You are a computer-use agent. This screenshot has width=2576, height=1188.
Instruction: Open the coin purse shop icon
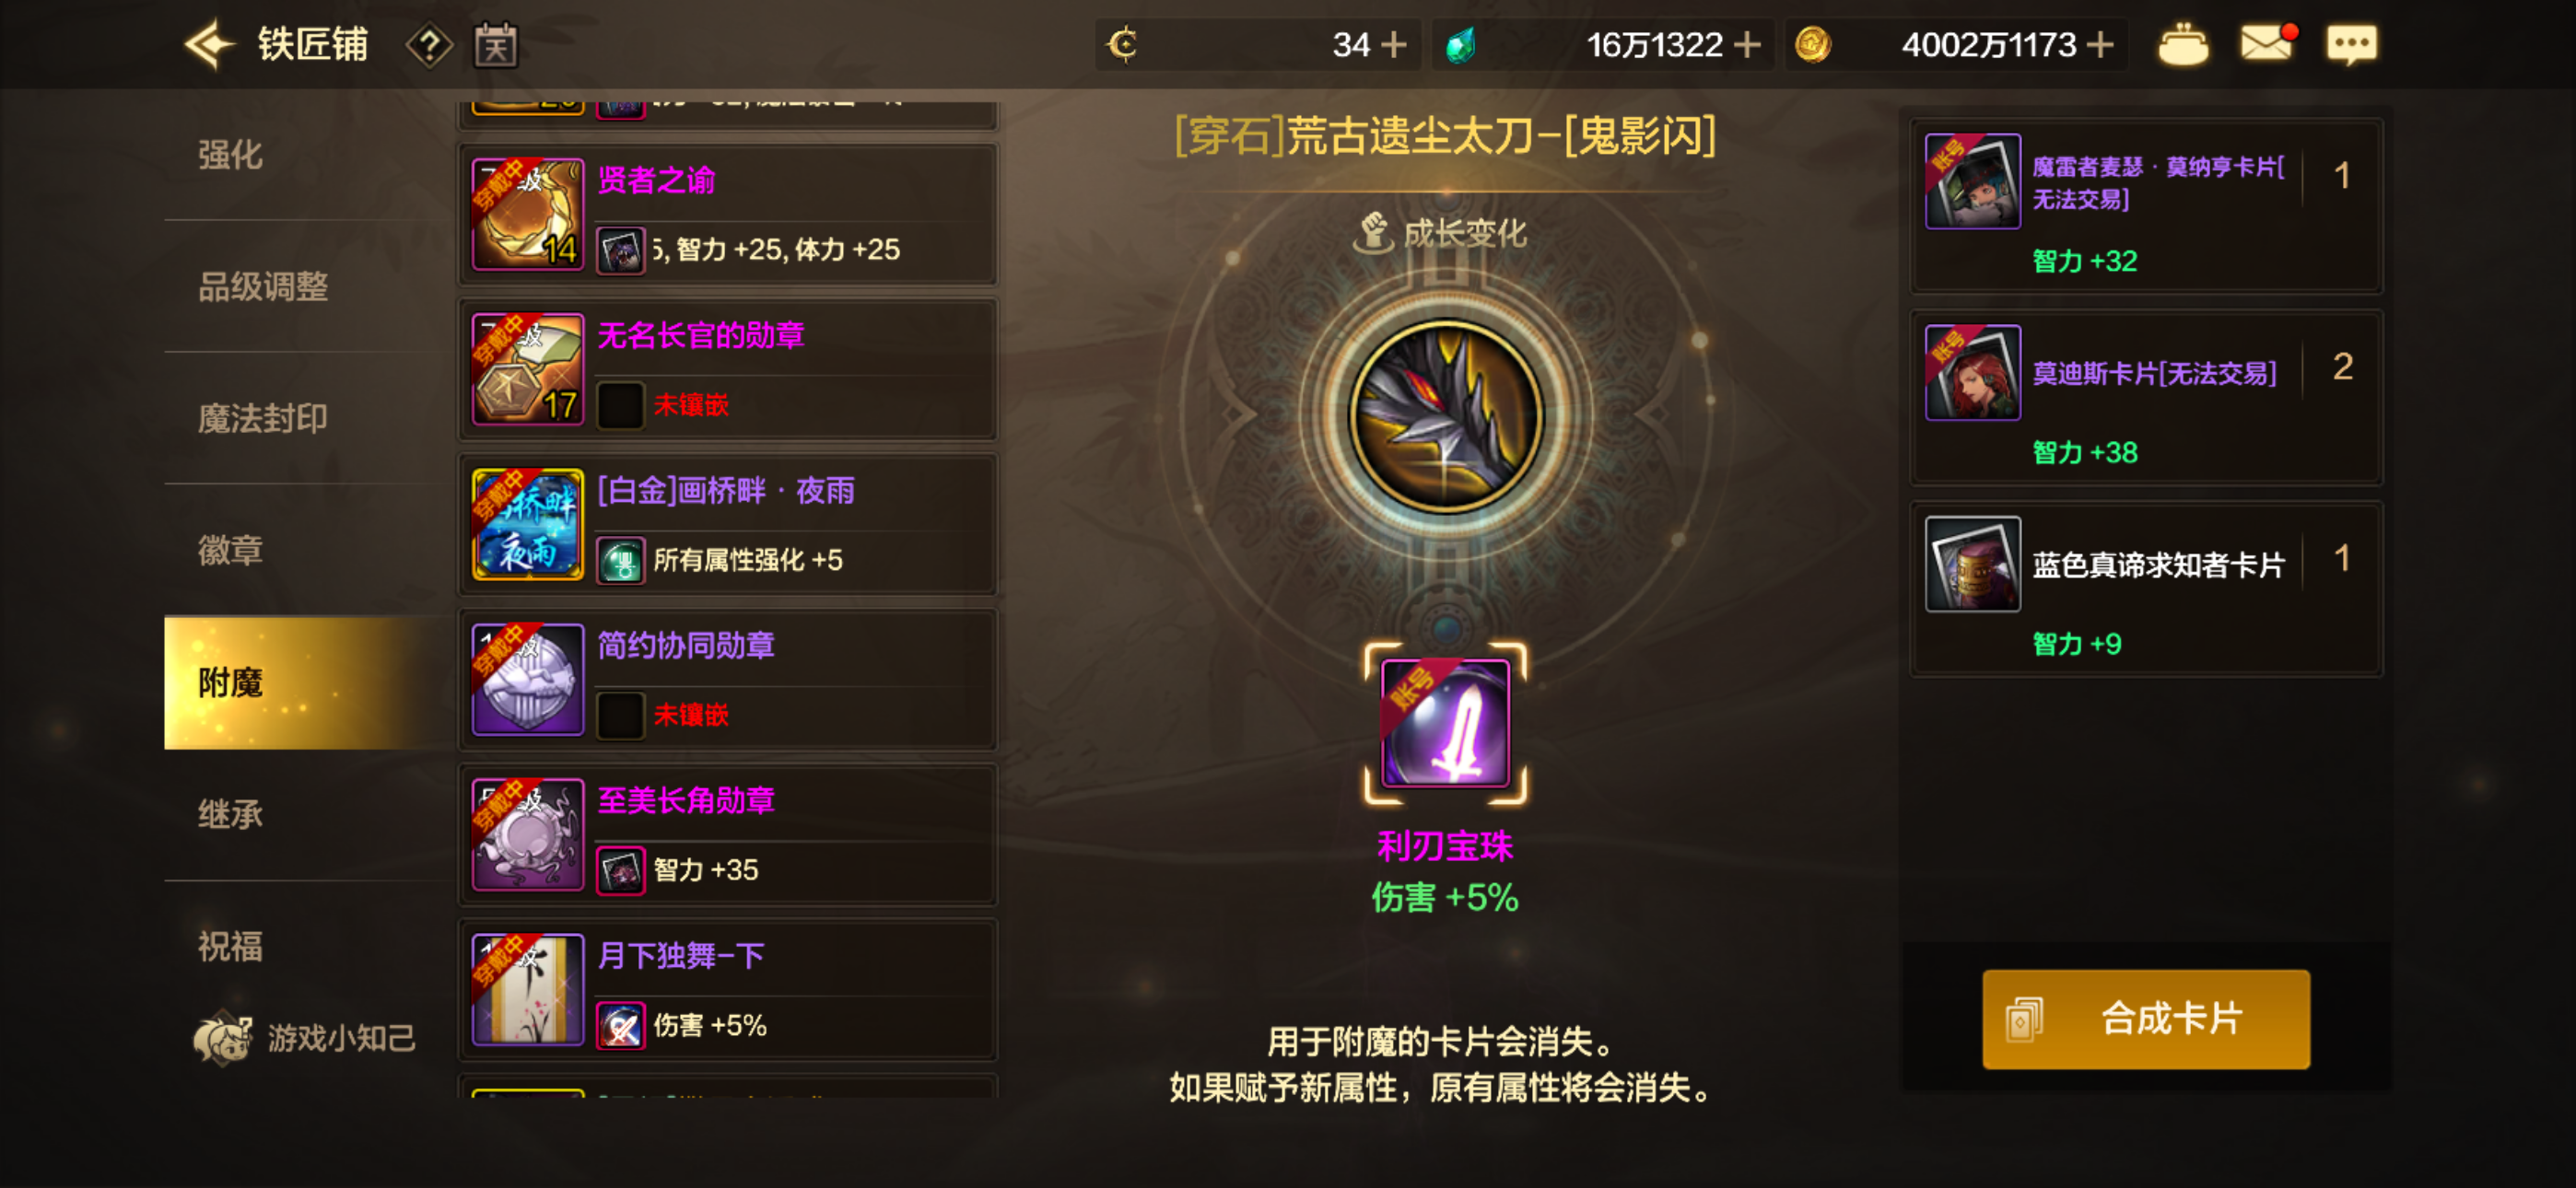pyautogui.click(x=2183, y=45)
